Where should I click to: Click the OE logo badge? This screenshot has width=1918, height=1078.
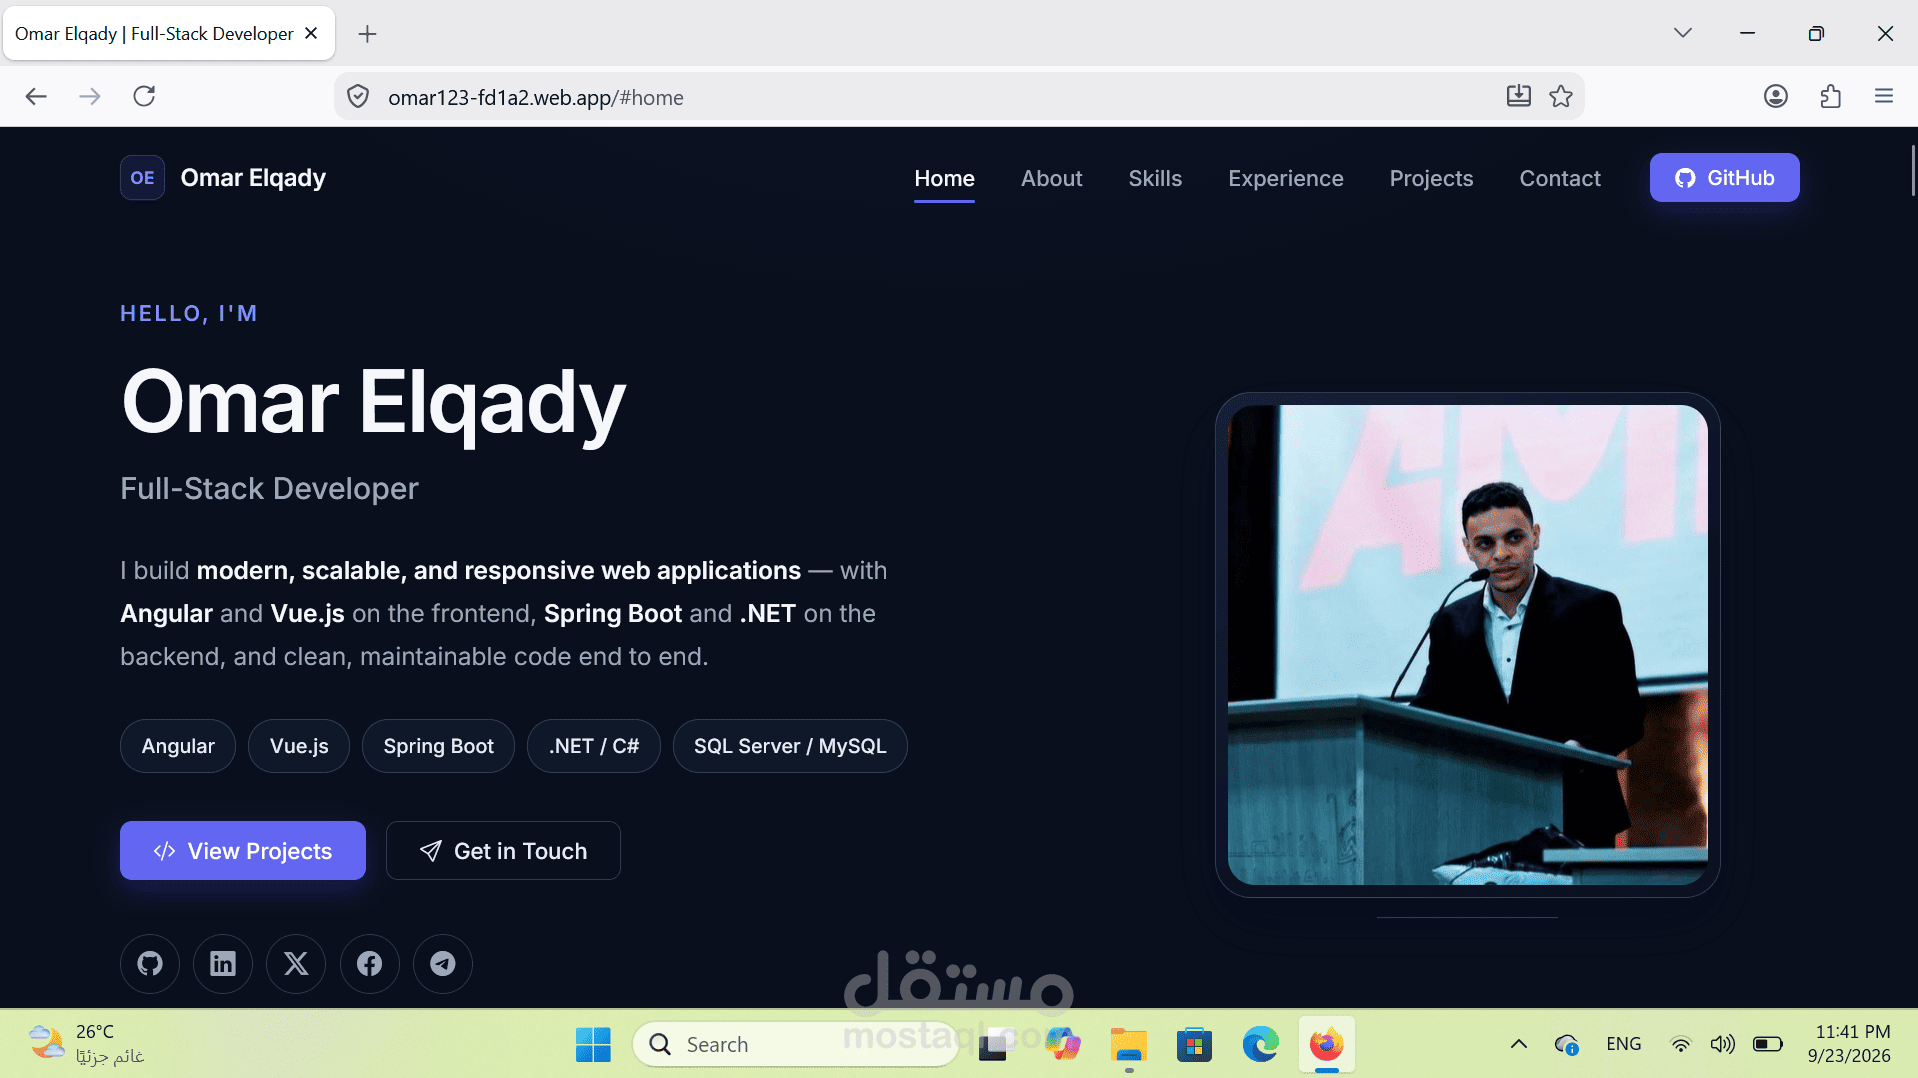[142, 178]
